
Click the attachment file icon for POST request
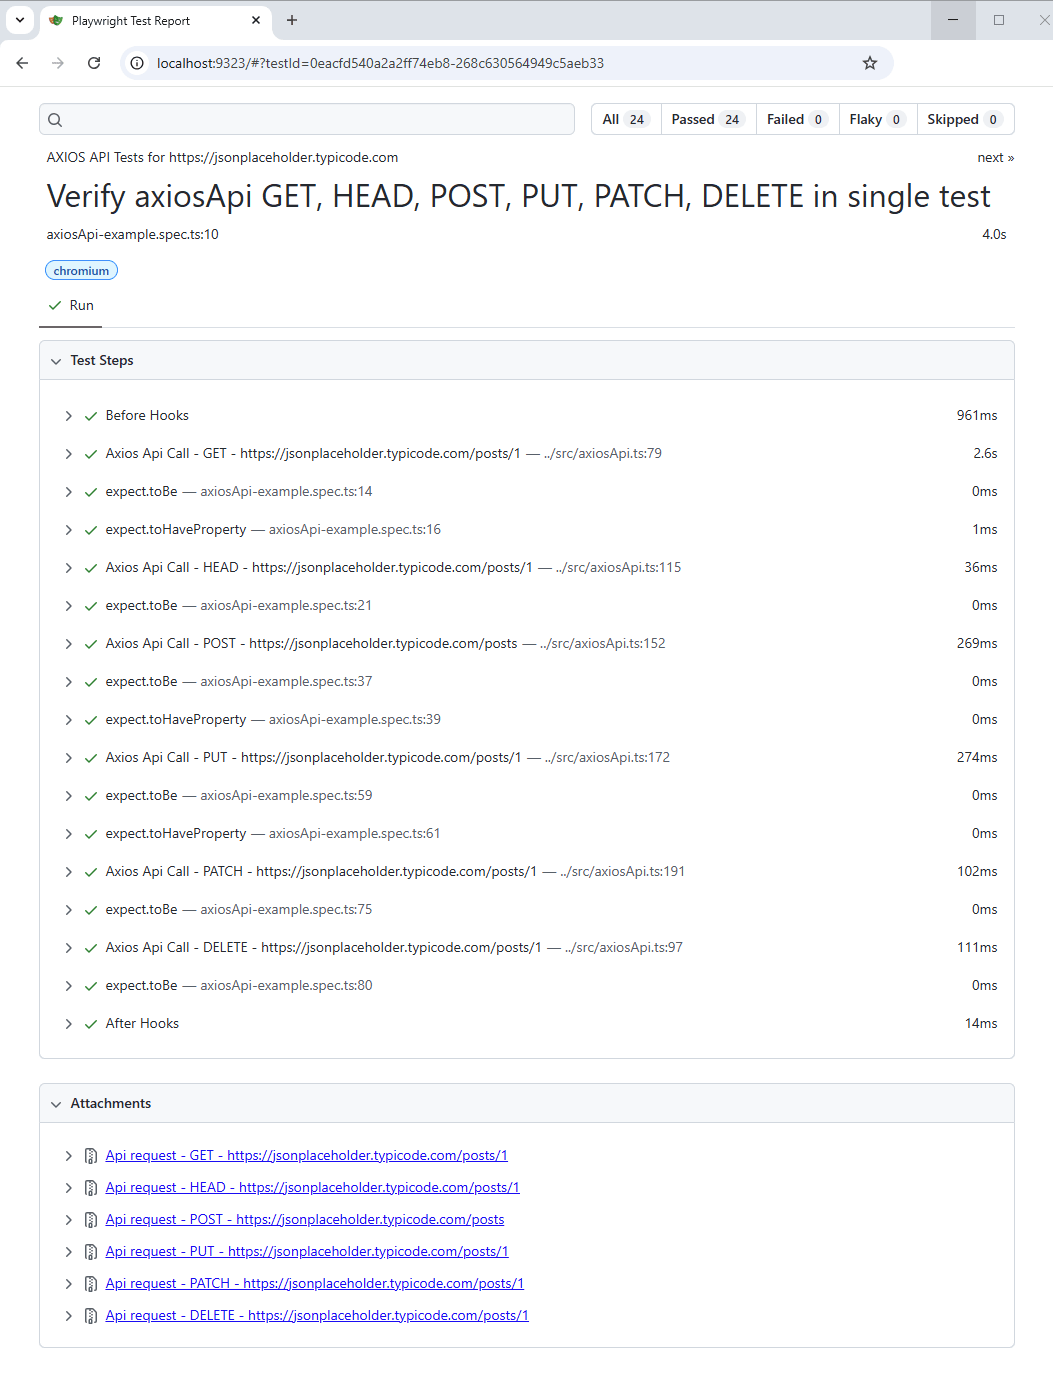[90, 1219]
